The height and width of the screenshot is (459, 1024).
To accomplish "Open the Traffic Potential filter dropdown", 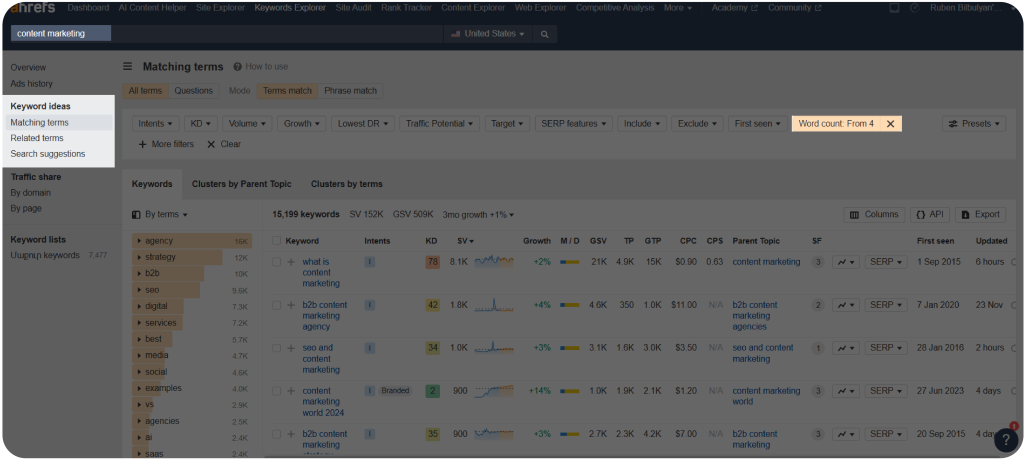I will pos(440,123).
